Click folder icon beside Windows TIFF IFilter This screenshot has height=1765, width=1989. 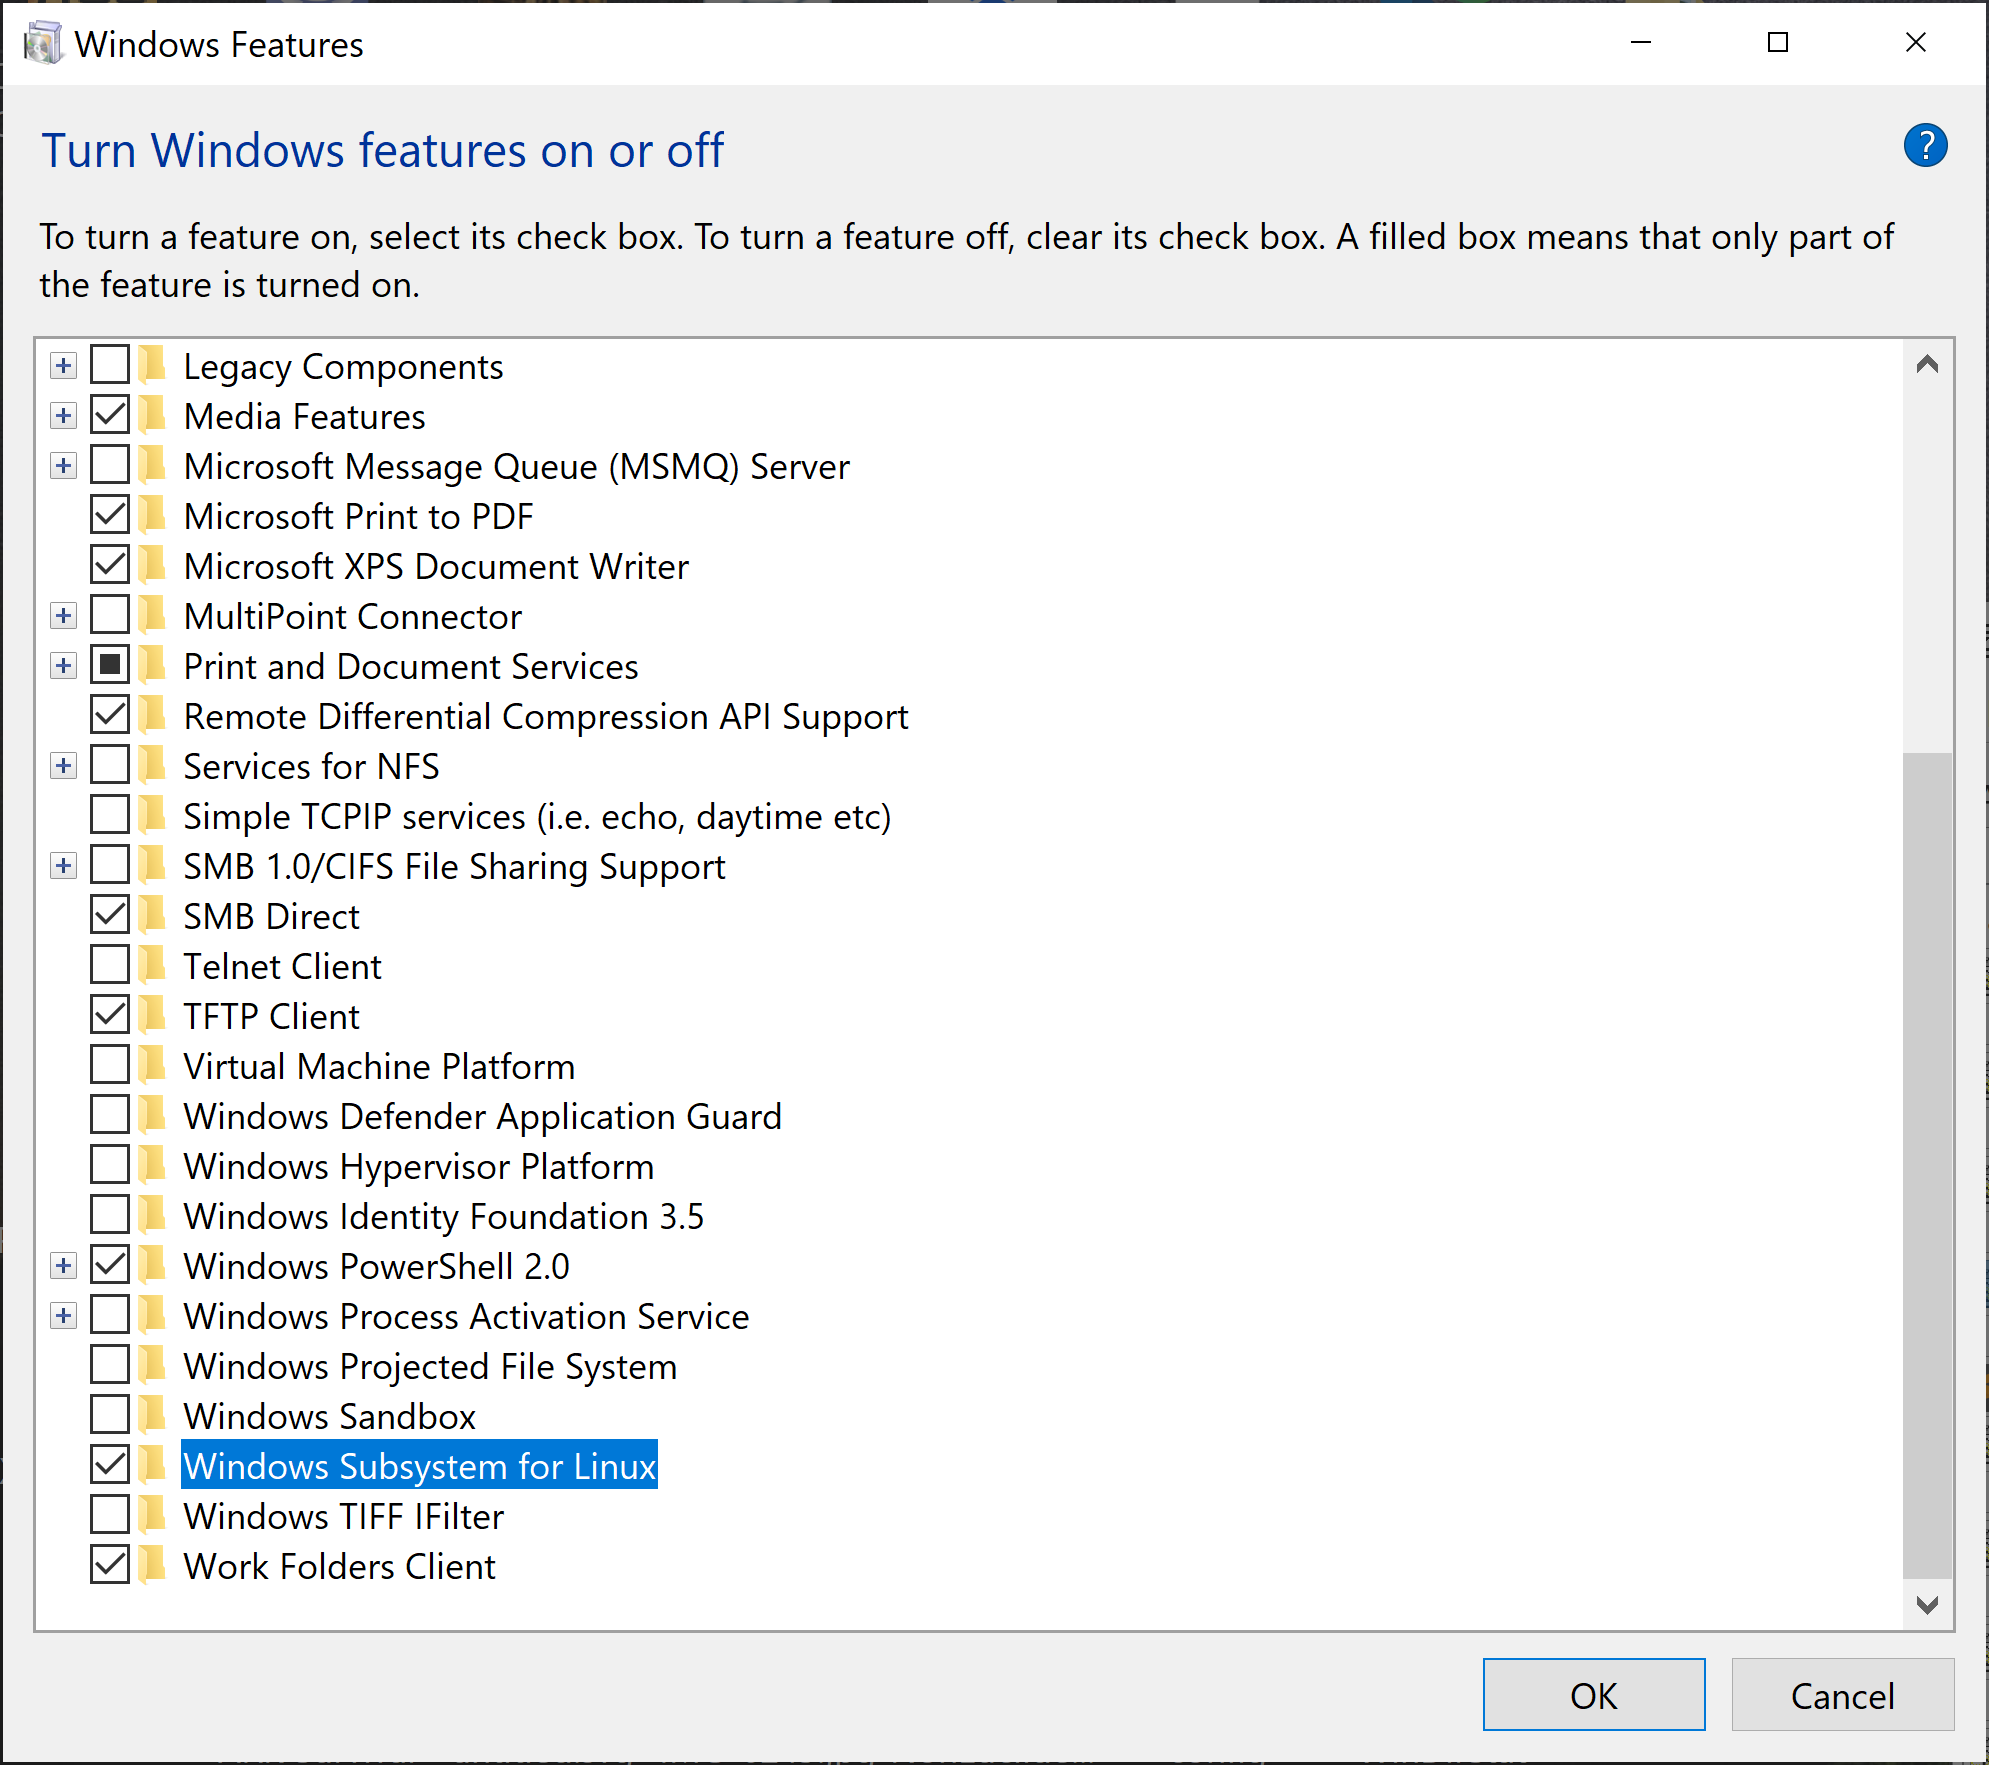pos(152,1515)
